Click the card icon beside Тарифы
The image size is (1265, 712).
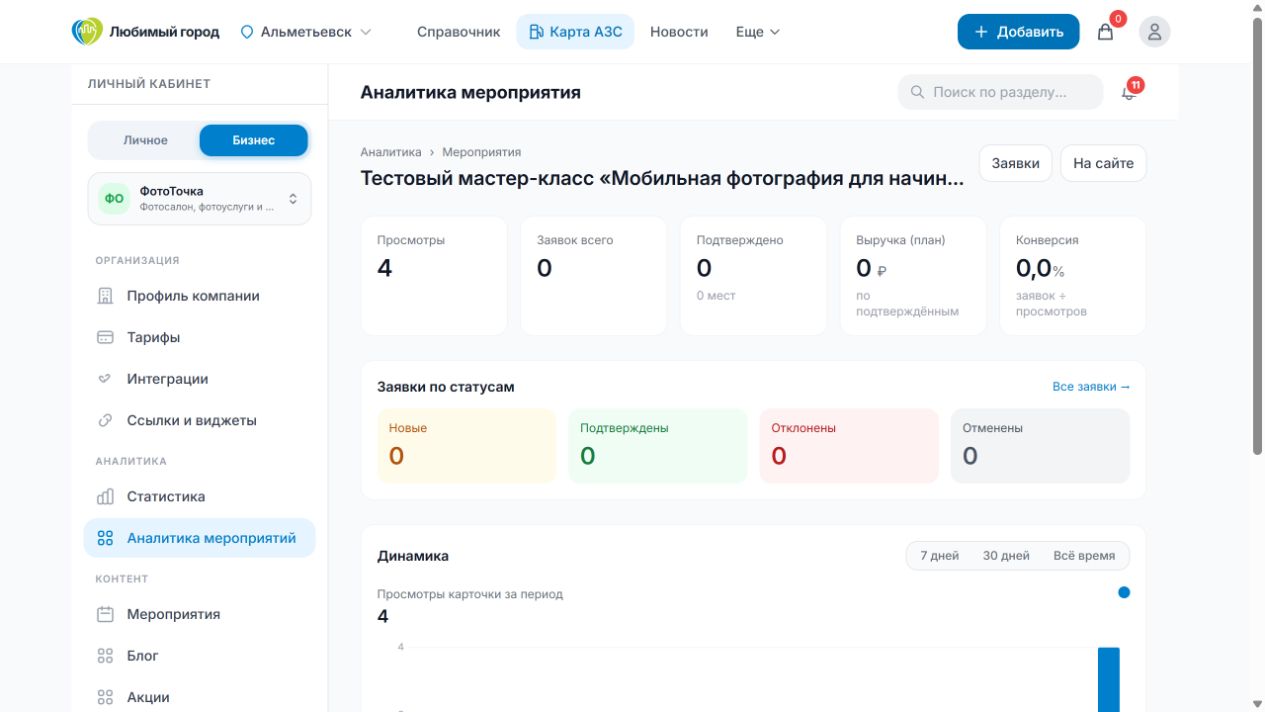pyautogui.click(x=105, y=337)
